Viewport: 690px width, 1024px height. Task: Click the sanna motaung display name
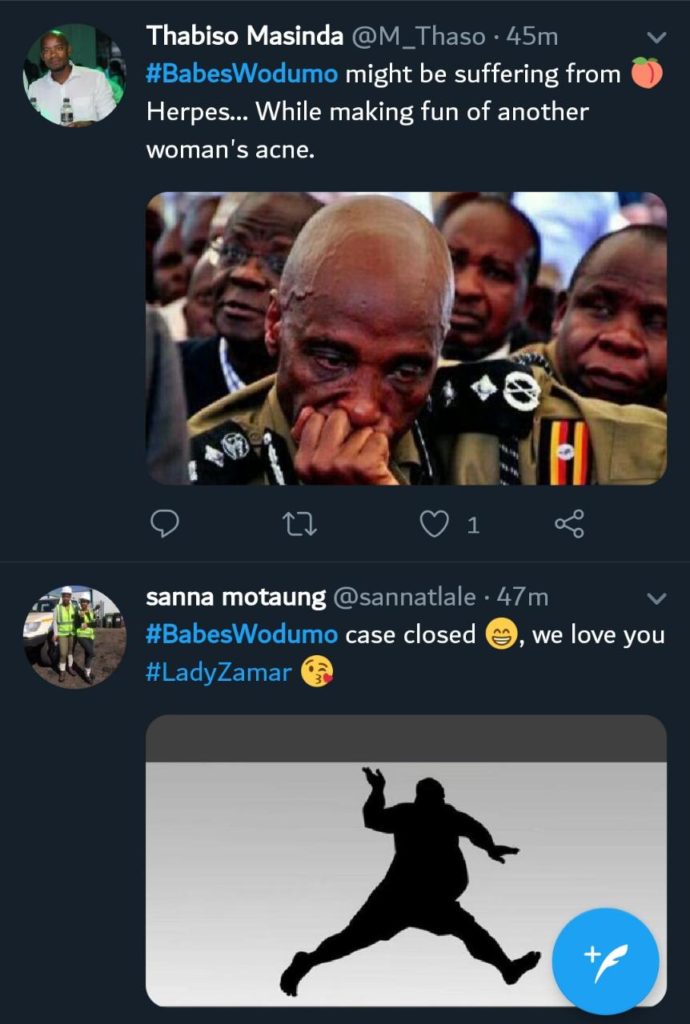click(x=236, y=598)
